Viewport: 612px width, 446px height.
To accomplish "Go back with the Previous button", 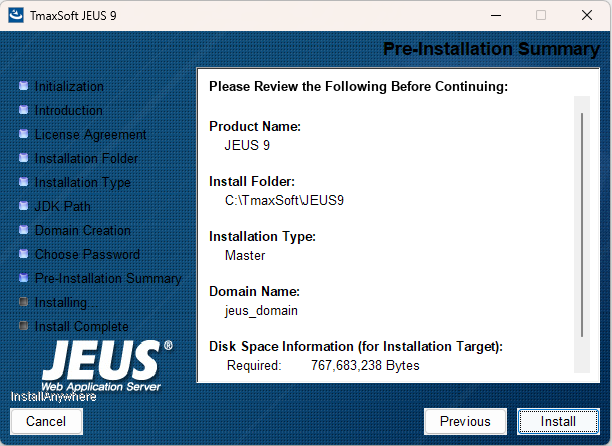I will coord(465,422).
